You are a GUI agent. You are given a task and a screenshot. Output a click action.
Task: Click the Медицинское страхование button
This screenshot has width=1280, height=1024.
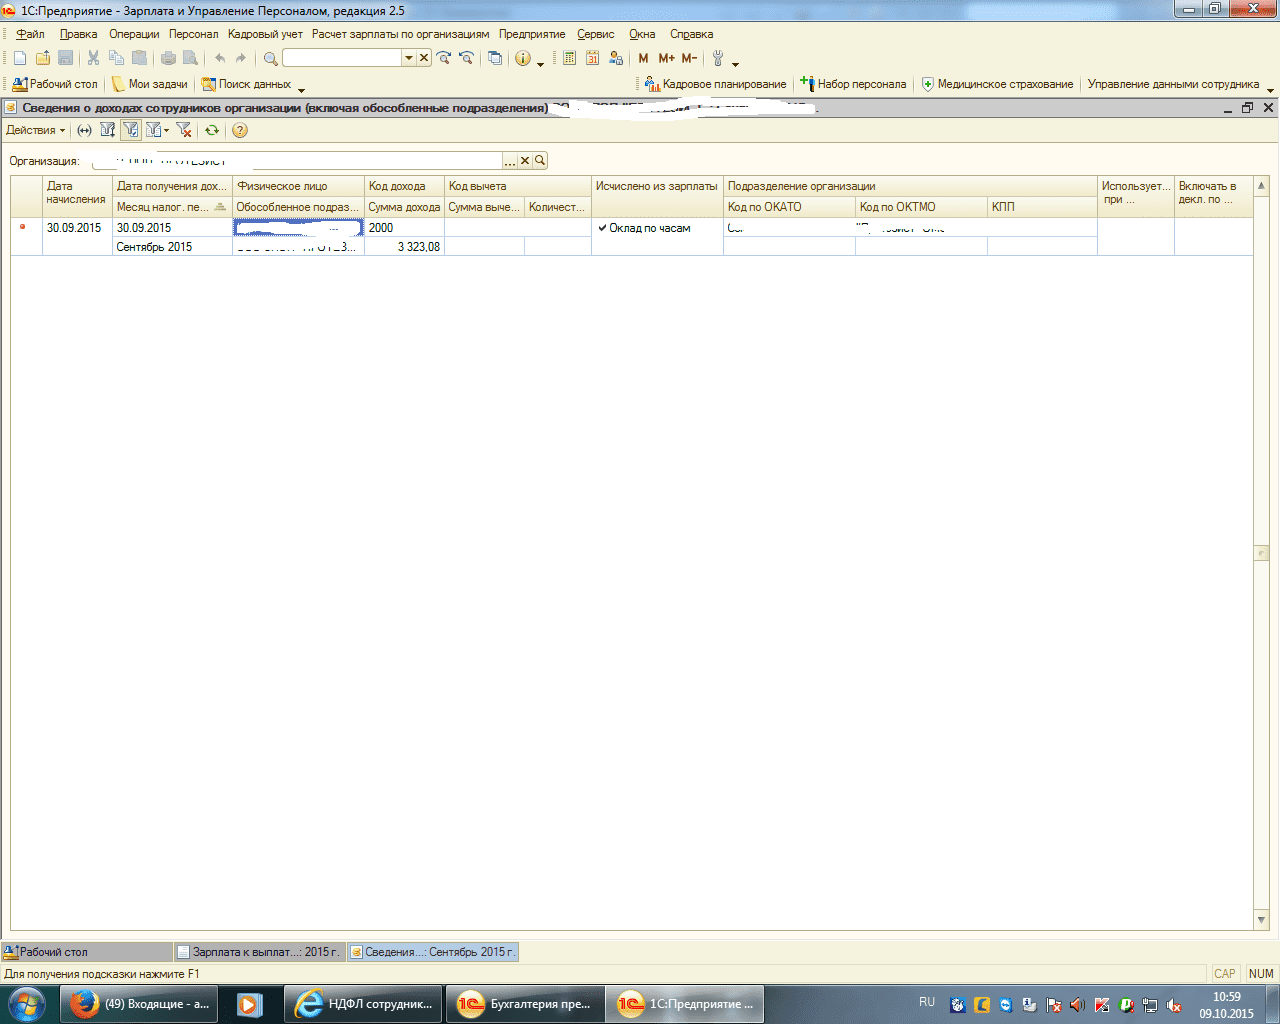click(997, 84)
